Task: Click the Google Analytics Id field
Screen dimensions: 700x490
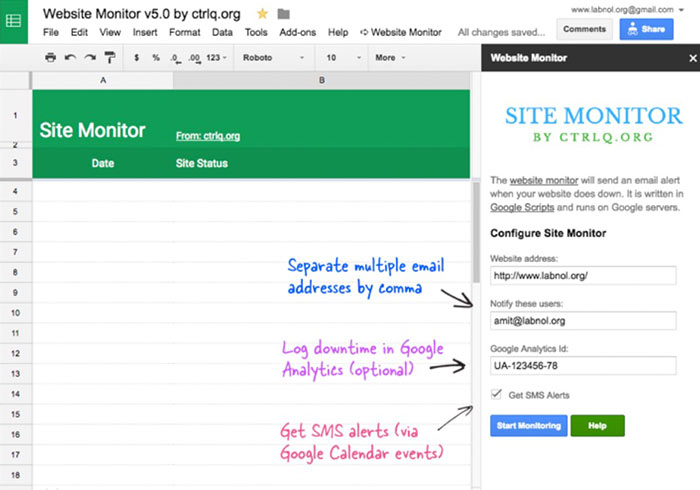Action: tap(583, 366)
